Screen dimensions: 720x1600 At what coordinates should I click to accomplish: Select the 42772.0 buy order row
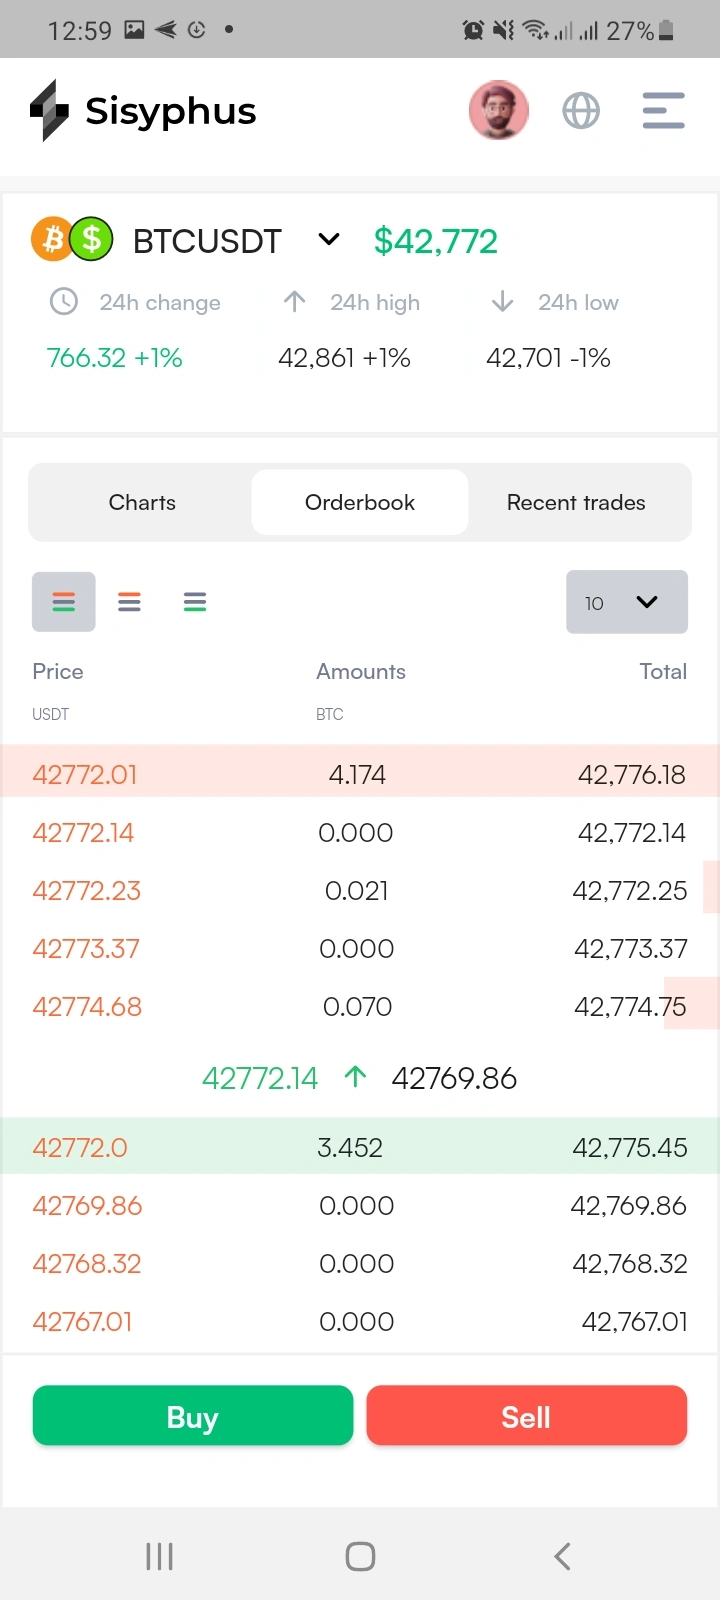(x=360, y=1147)
